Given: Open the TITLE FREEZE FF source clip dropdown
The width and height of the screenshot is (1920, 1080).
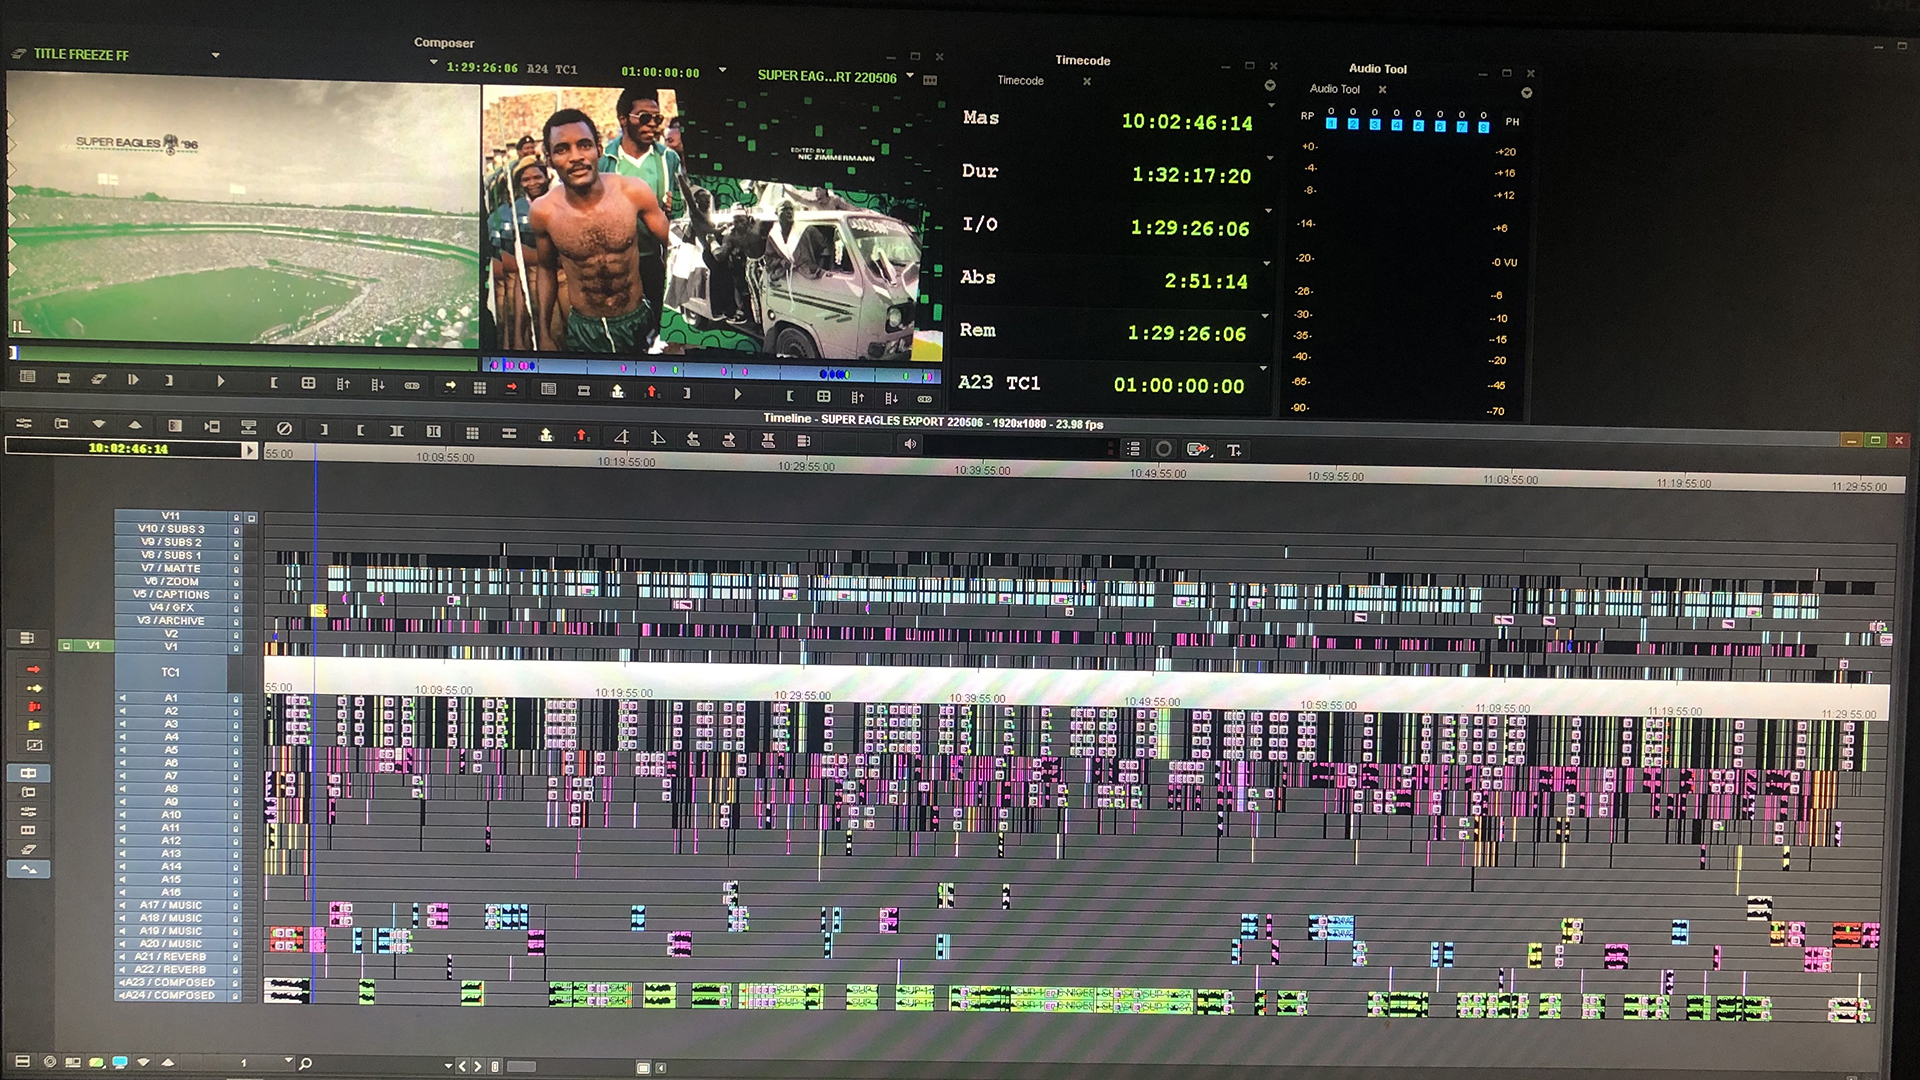Looking at the screenshot, I should [x=215, y=55].
